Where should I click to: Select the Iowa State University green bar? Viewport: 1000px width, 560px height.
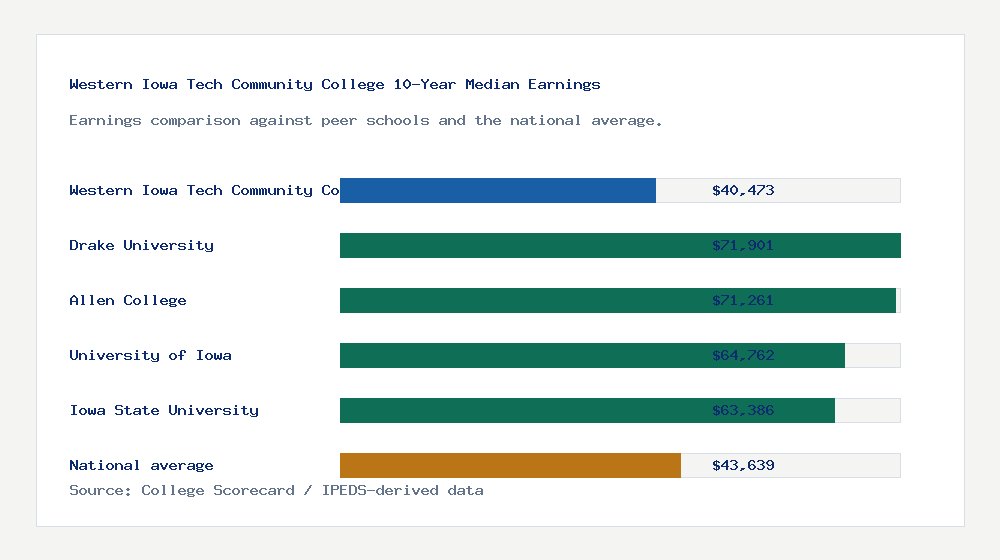tap(587, 410)
